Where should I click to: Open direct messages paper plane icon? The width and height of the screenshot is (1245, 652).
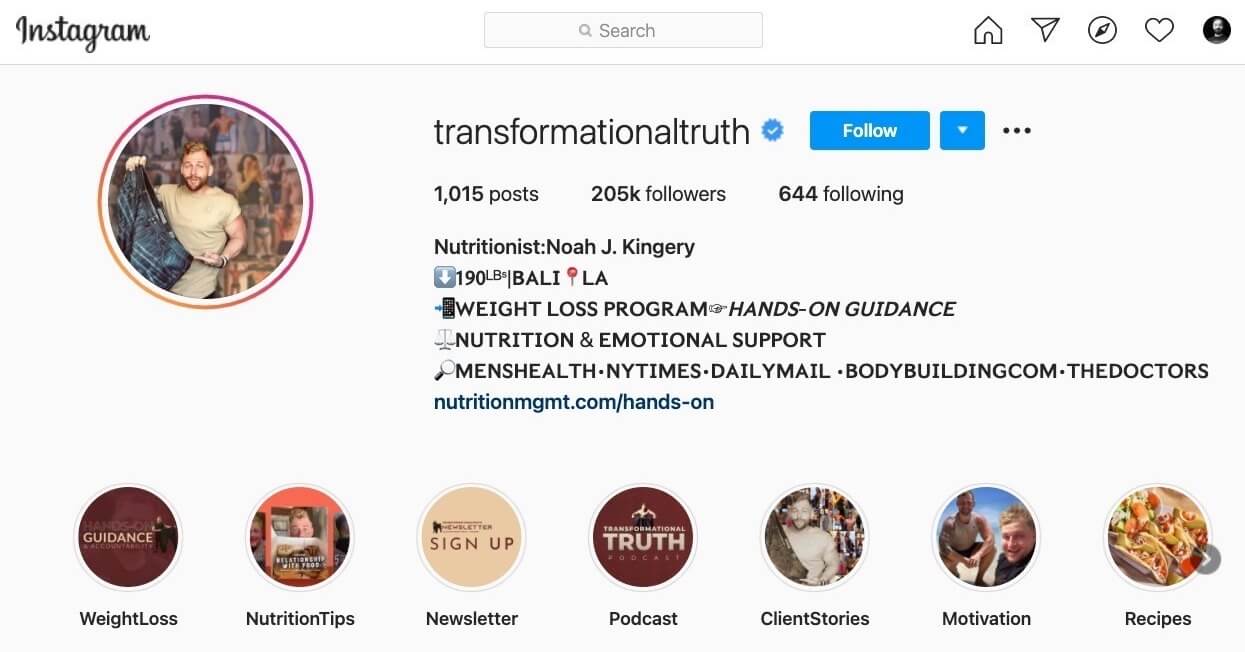tap(1045, 31)
